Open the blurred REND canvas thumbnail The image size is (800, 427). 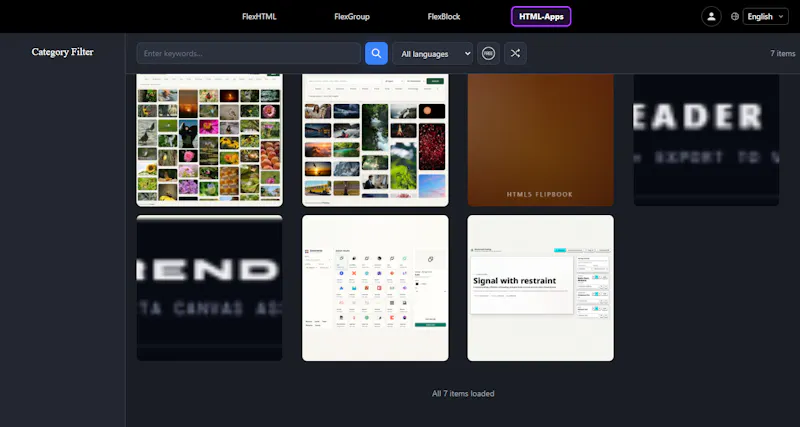[x=209, y=288]
